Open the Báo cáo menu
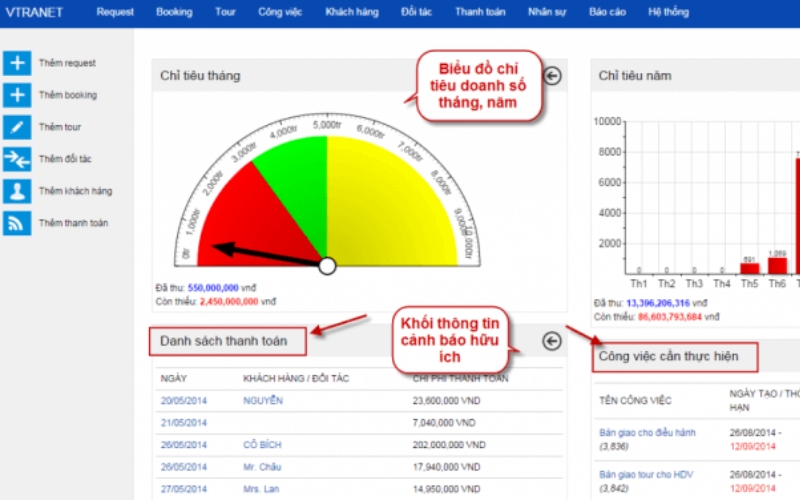The width and height of the screenshot is (800, 500). tap(607, 12)
